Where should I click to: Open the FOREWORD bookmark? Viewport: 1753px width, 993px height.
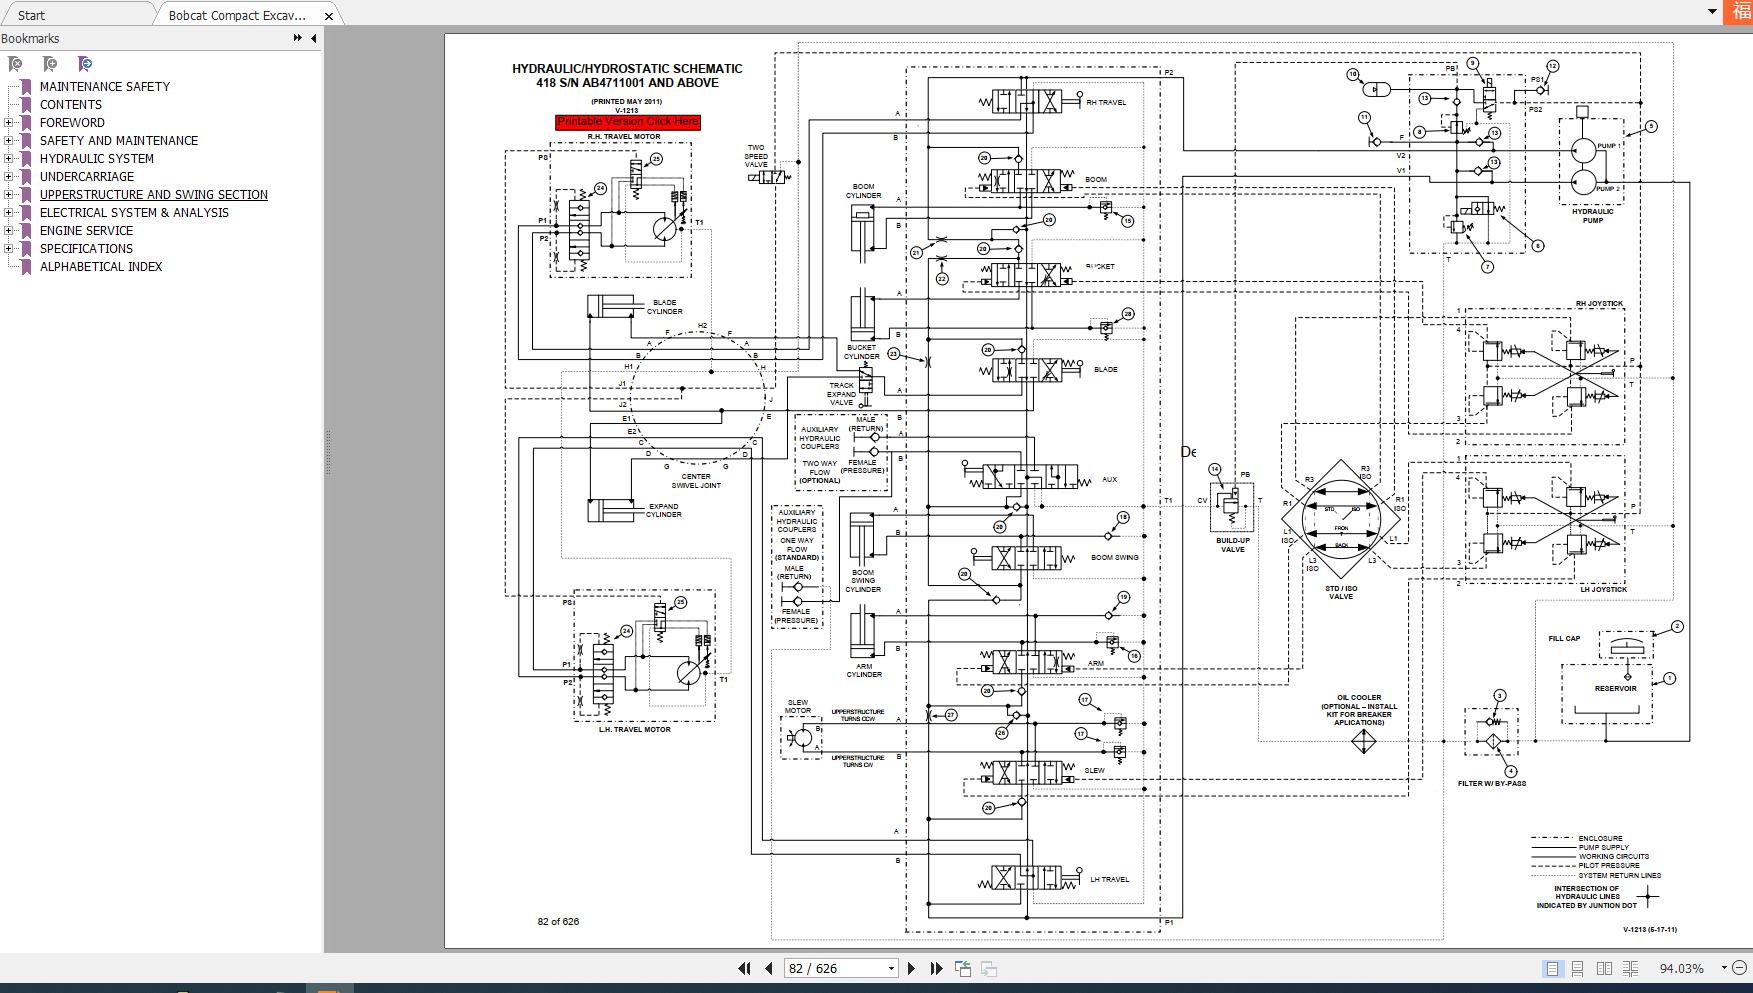click(72, 123)
